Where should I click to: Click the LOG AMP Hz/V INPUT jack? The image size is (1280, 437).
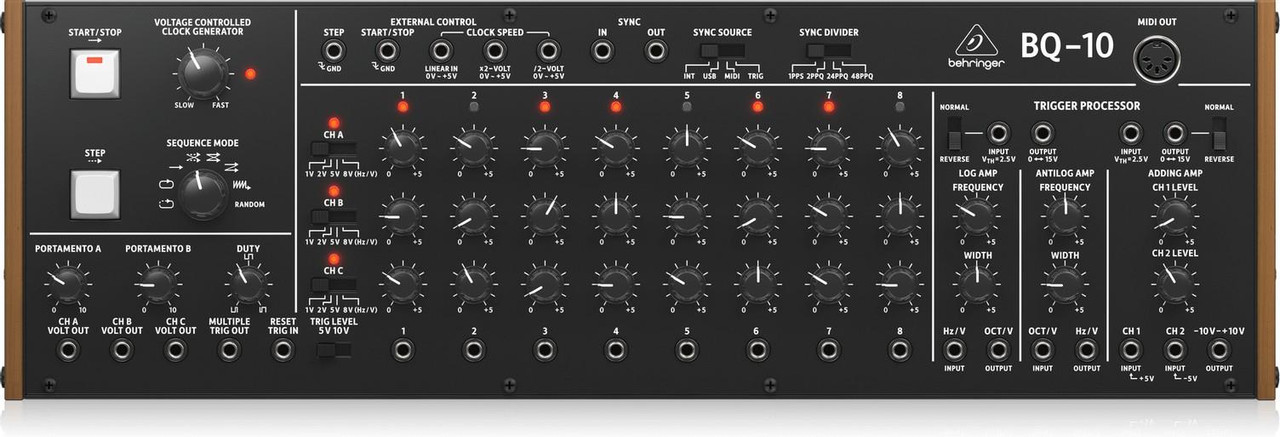click(954, 350)
